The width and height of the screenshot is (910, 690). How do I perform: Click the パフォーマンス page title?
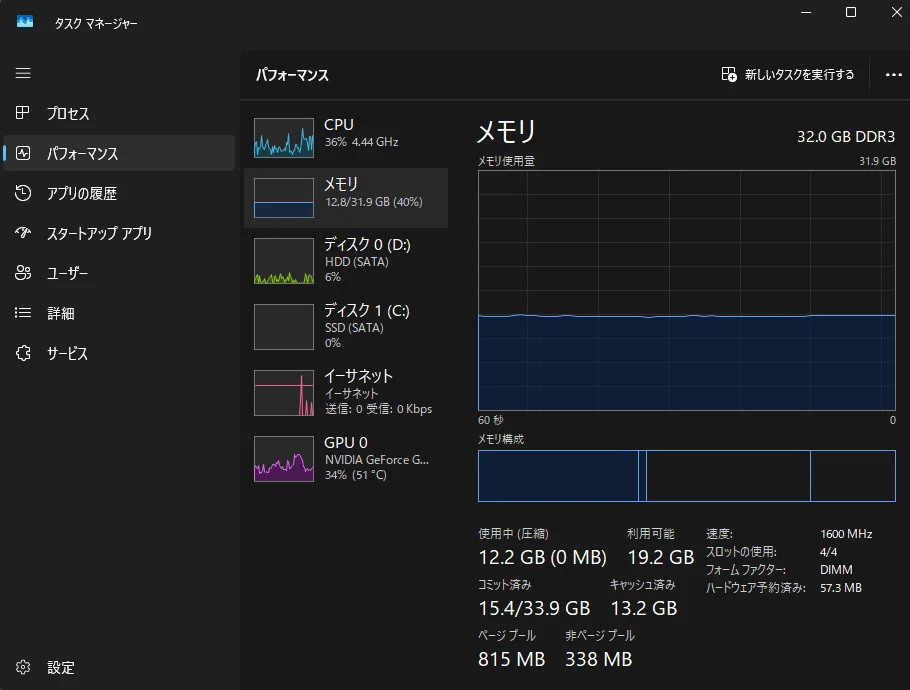click(292, 75)
